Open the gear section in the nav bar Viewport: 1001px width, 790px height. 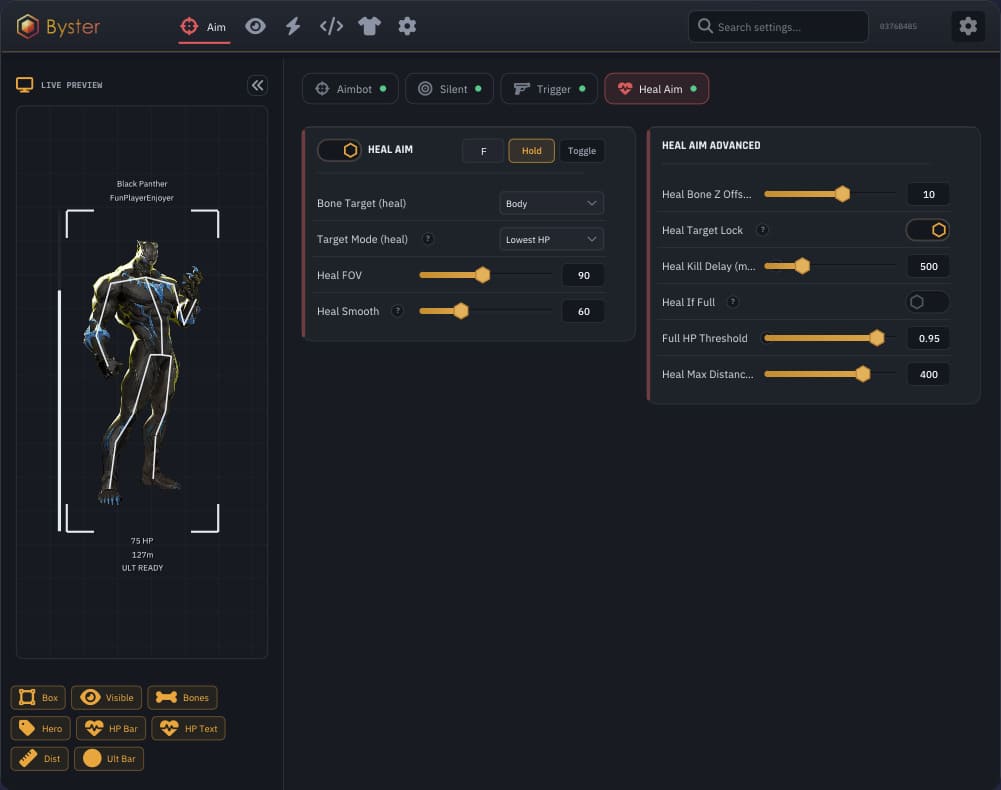click(x=407, y=26)
